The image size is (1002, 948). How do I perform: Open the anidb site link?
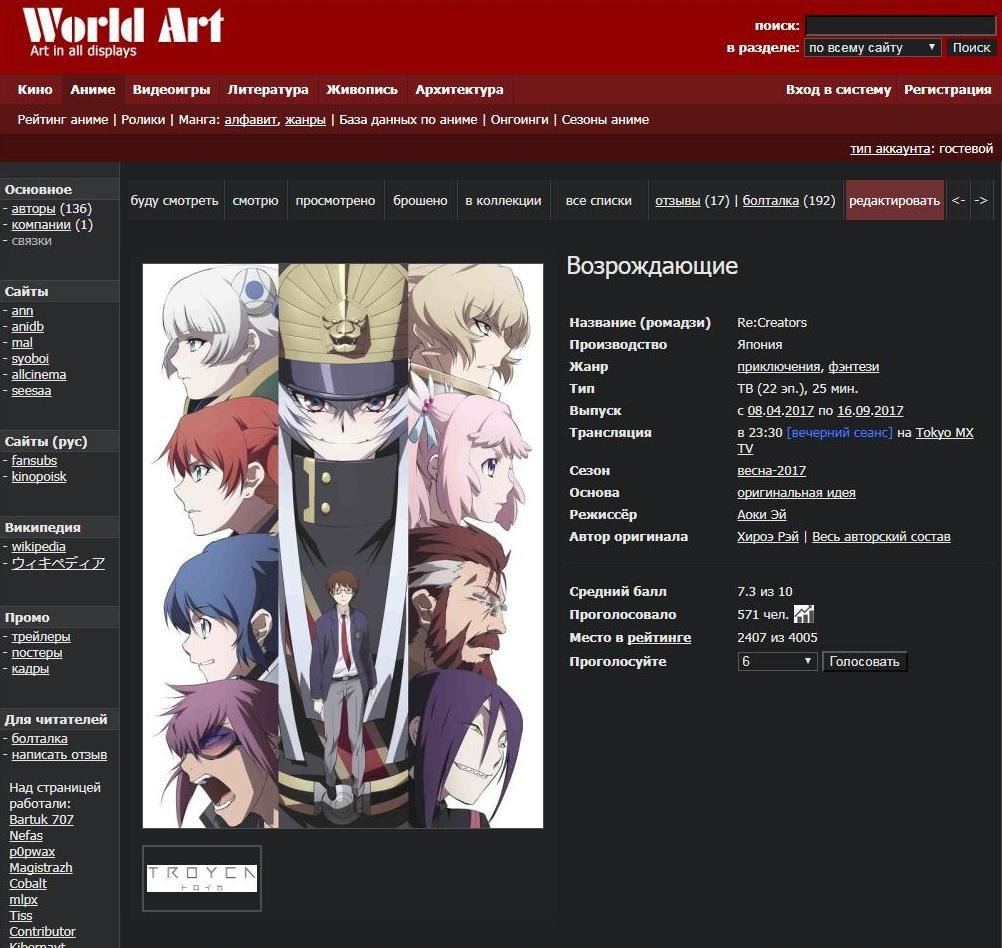(x=27, y=326)
